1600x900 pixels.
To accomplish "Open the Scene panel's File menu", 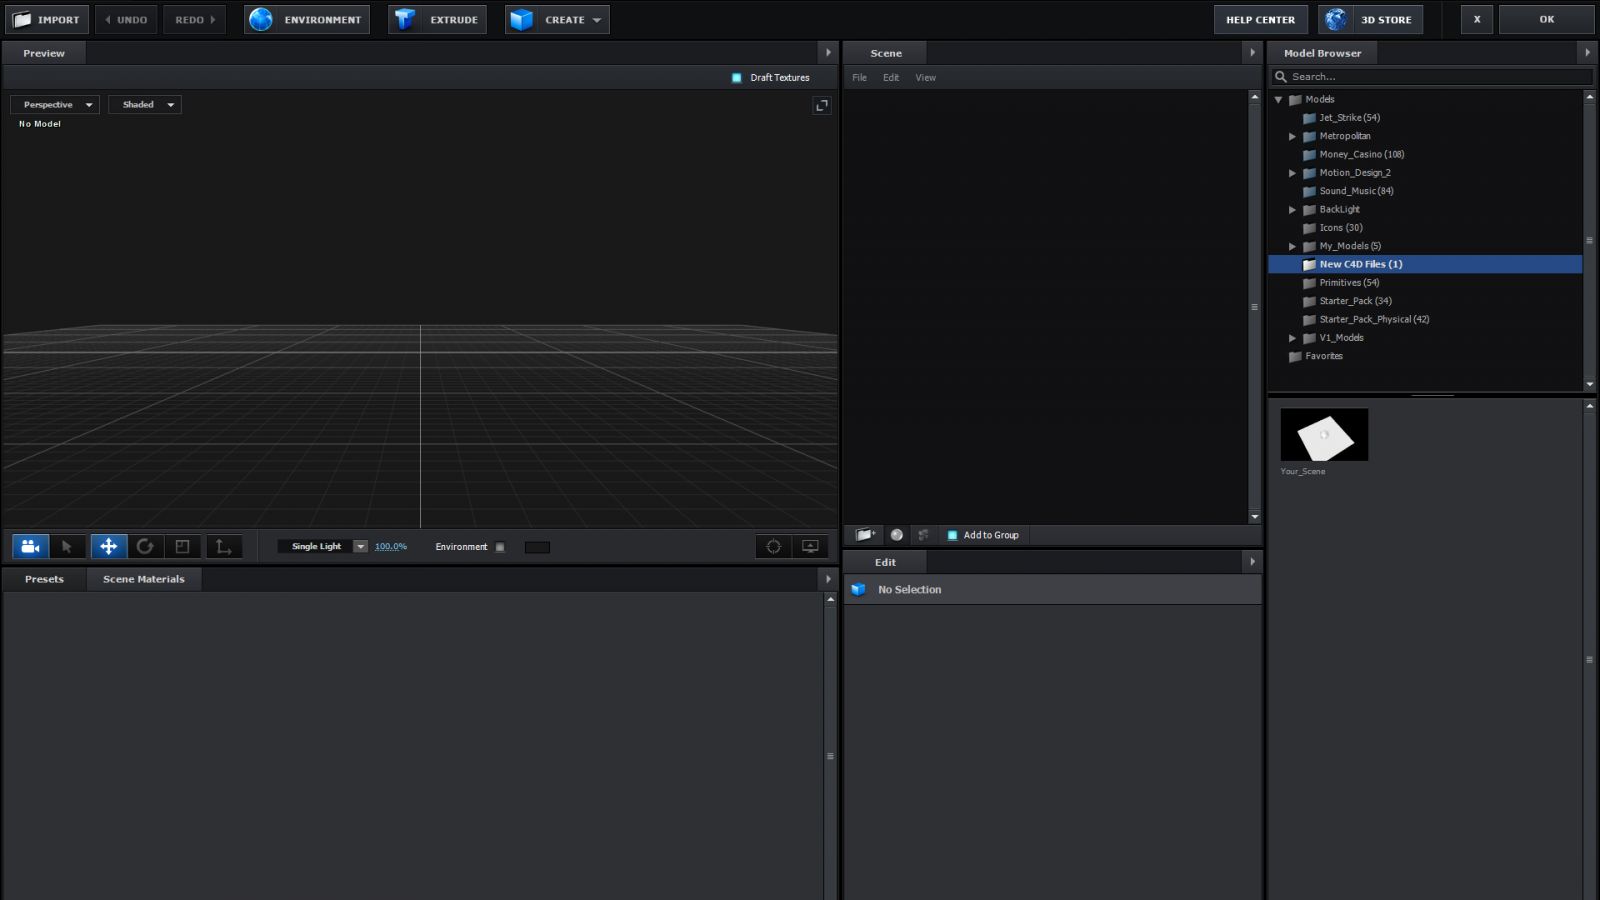I will (859, 78).
